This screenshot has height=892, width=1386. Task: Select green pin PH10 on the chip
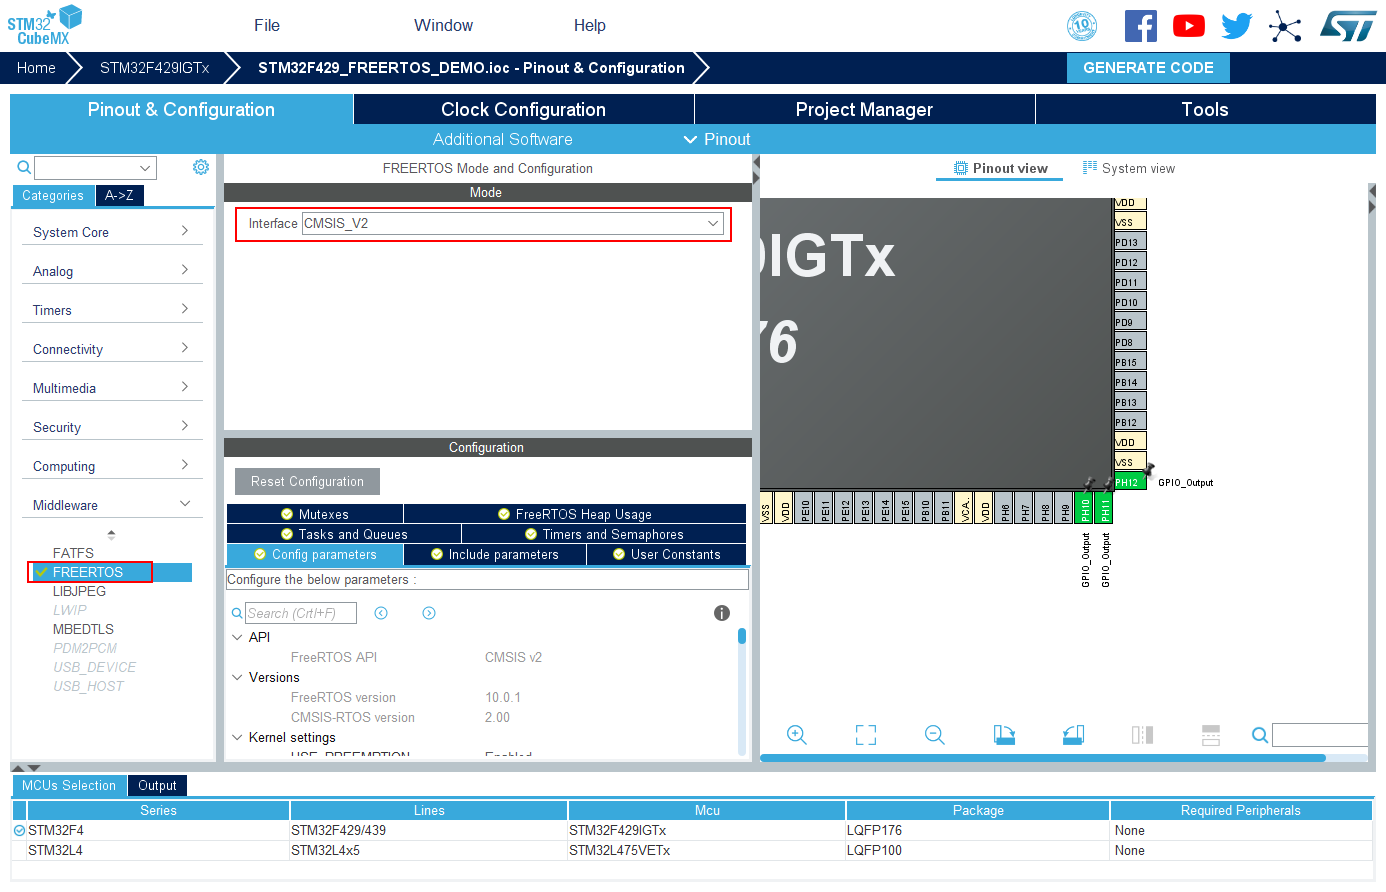click(x=1085, y=508)
